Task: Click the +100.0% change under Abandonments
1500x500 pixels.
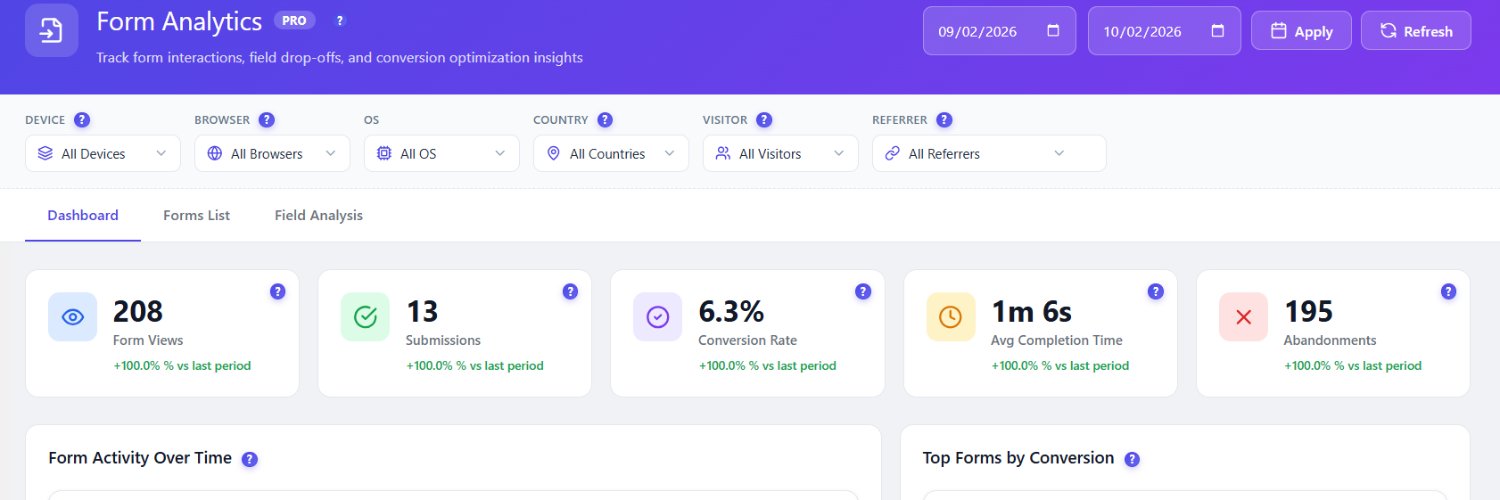Action: click(x=1353, y=366)
